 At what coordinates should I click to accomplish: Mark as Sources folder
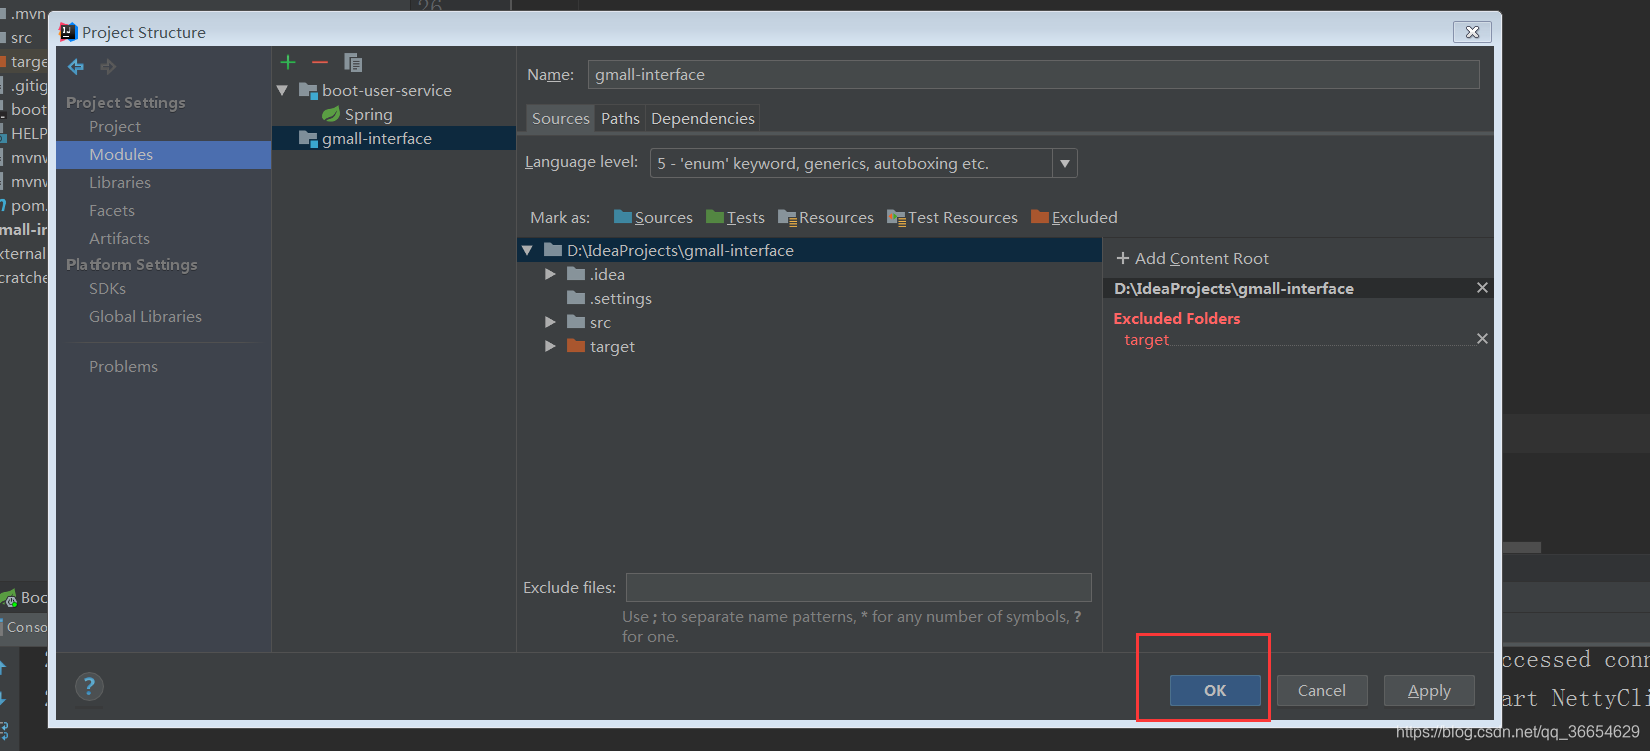[653, 217]
